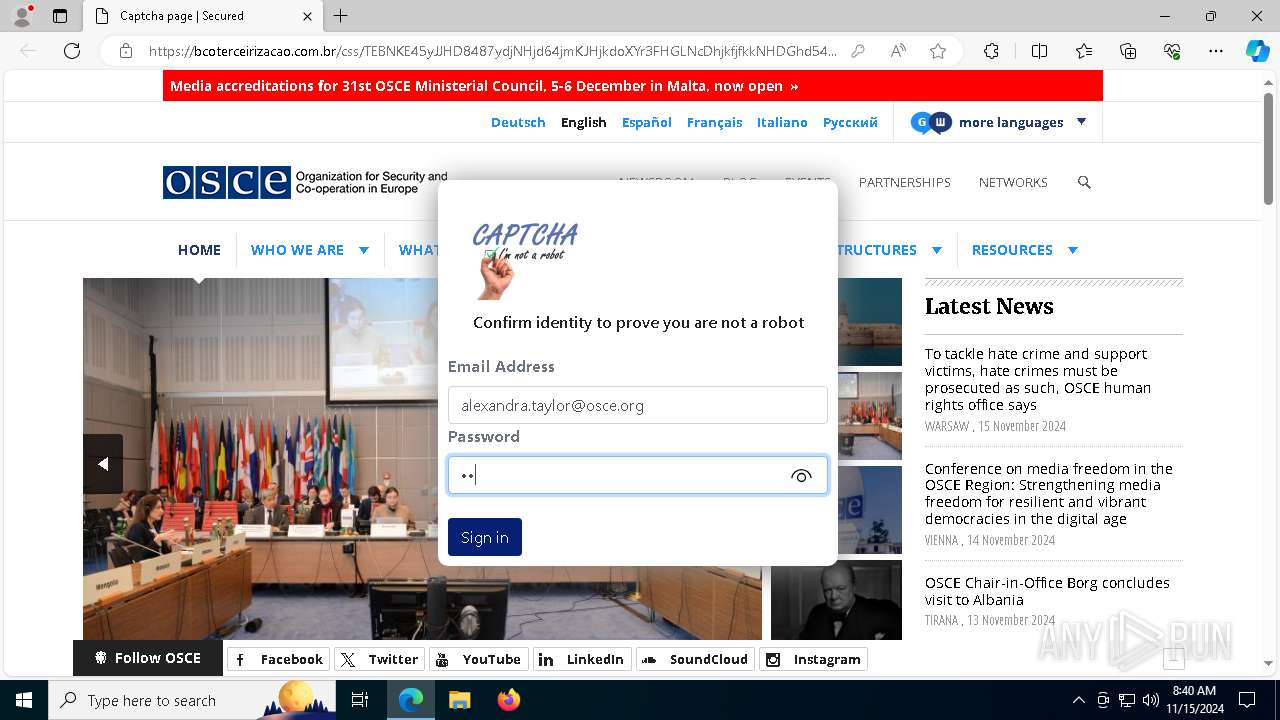1280x720 pixels.
Task: Expand the STRUCTURES dropdown arrow
Action: 937,250
